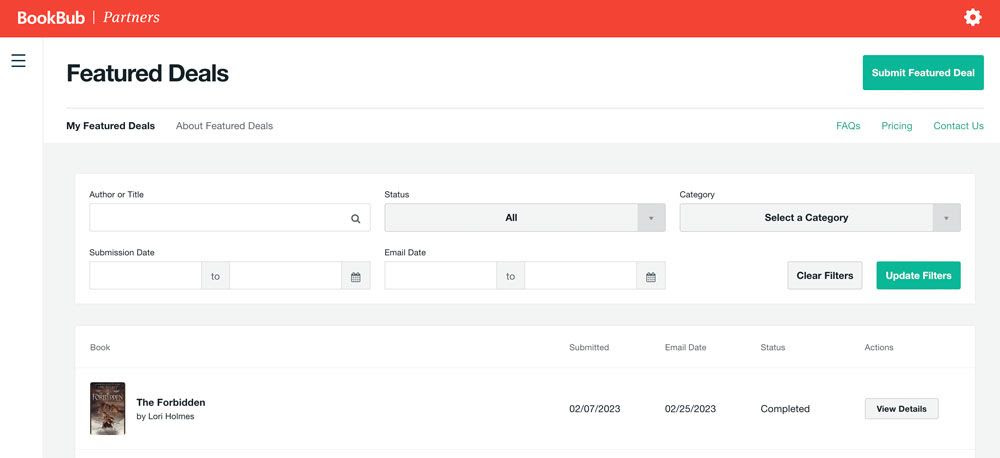The height and width of the screenshot is (458, 1000).
Task: View Details for The Forbidden
Action: (x=902, y=409)
